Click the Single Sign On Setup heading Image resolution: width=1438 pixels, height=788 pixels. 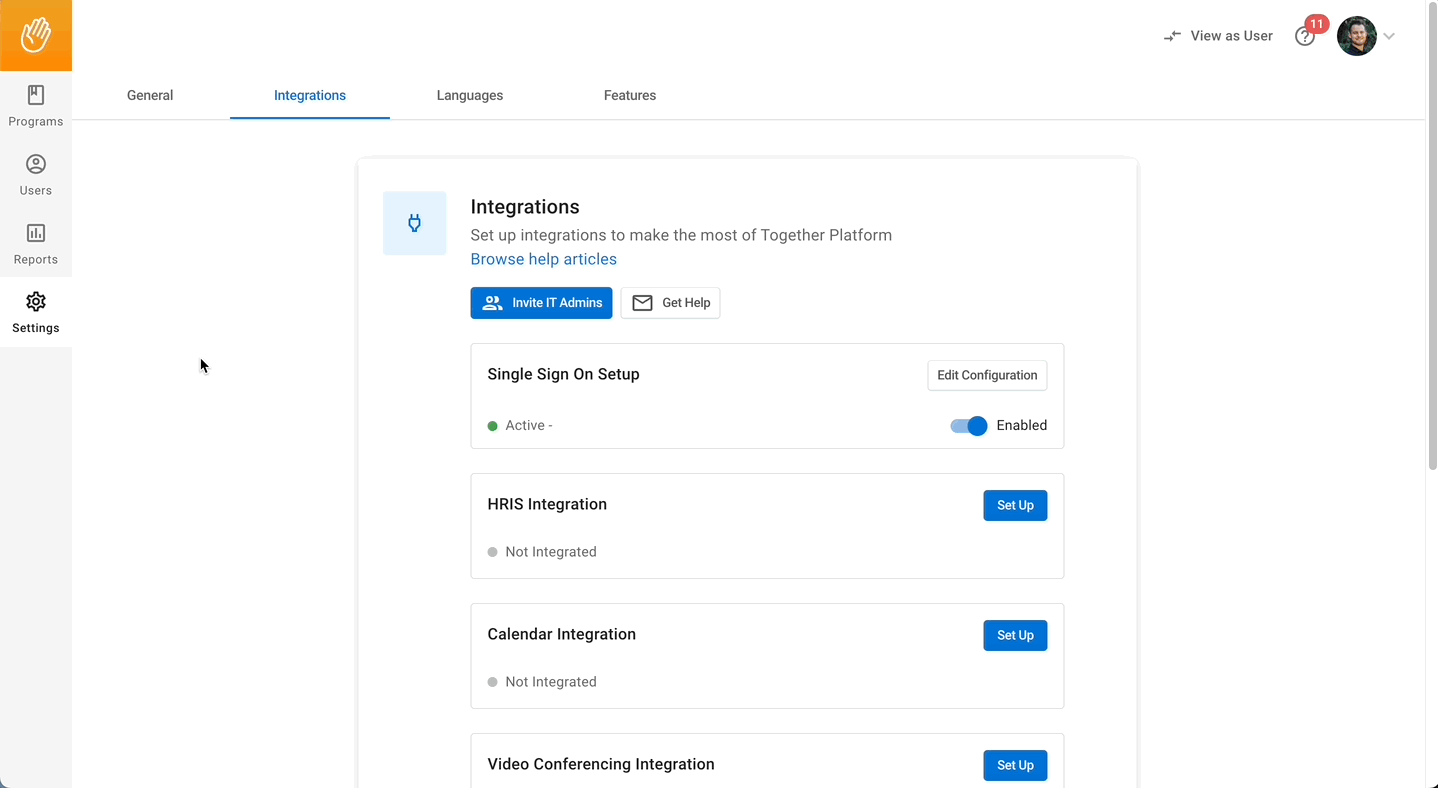(x=563, y=374)
